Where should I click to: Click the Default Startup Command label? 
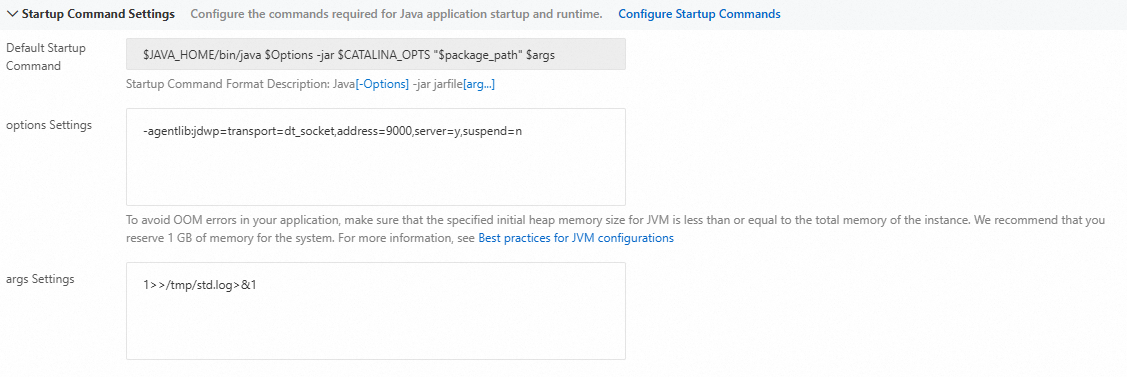point(46,57)
